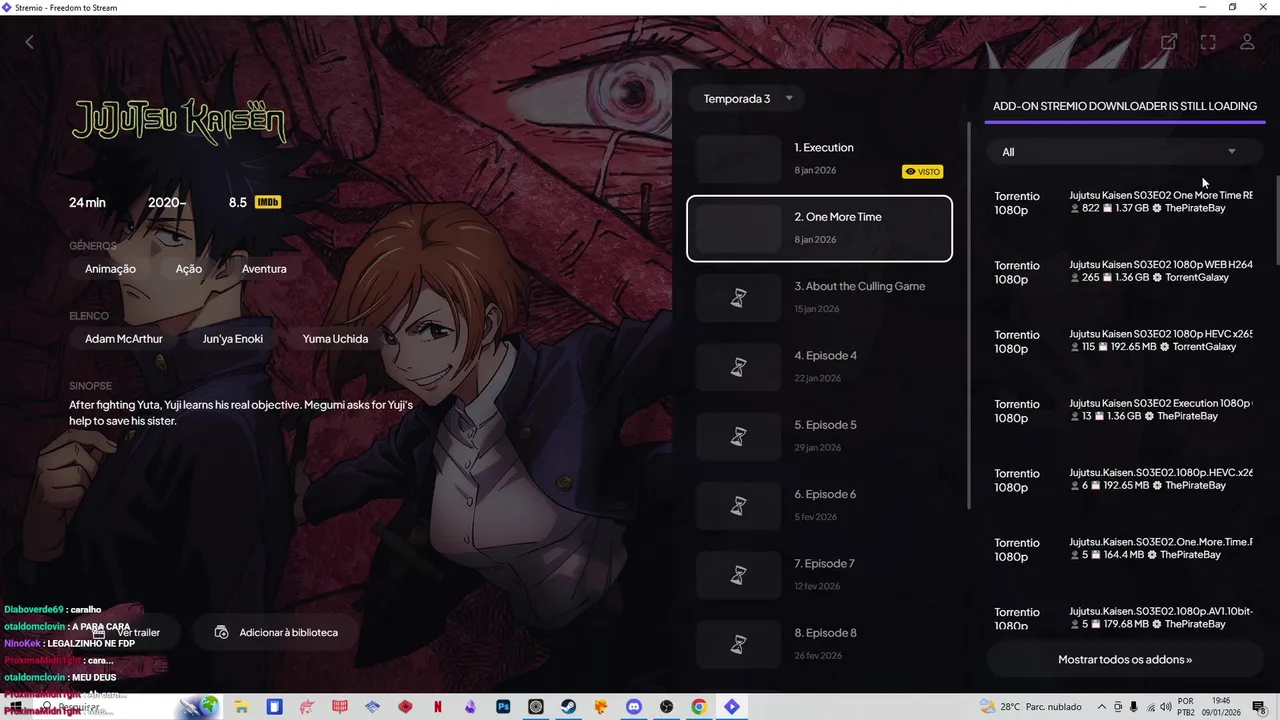Click the taskbar clock showing 19:46
Viewport: 1280px width, 720px height.
[1222, 707]
